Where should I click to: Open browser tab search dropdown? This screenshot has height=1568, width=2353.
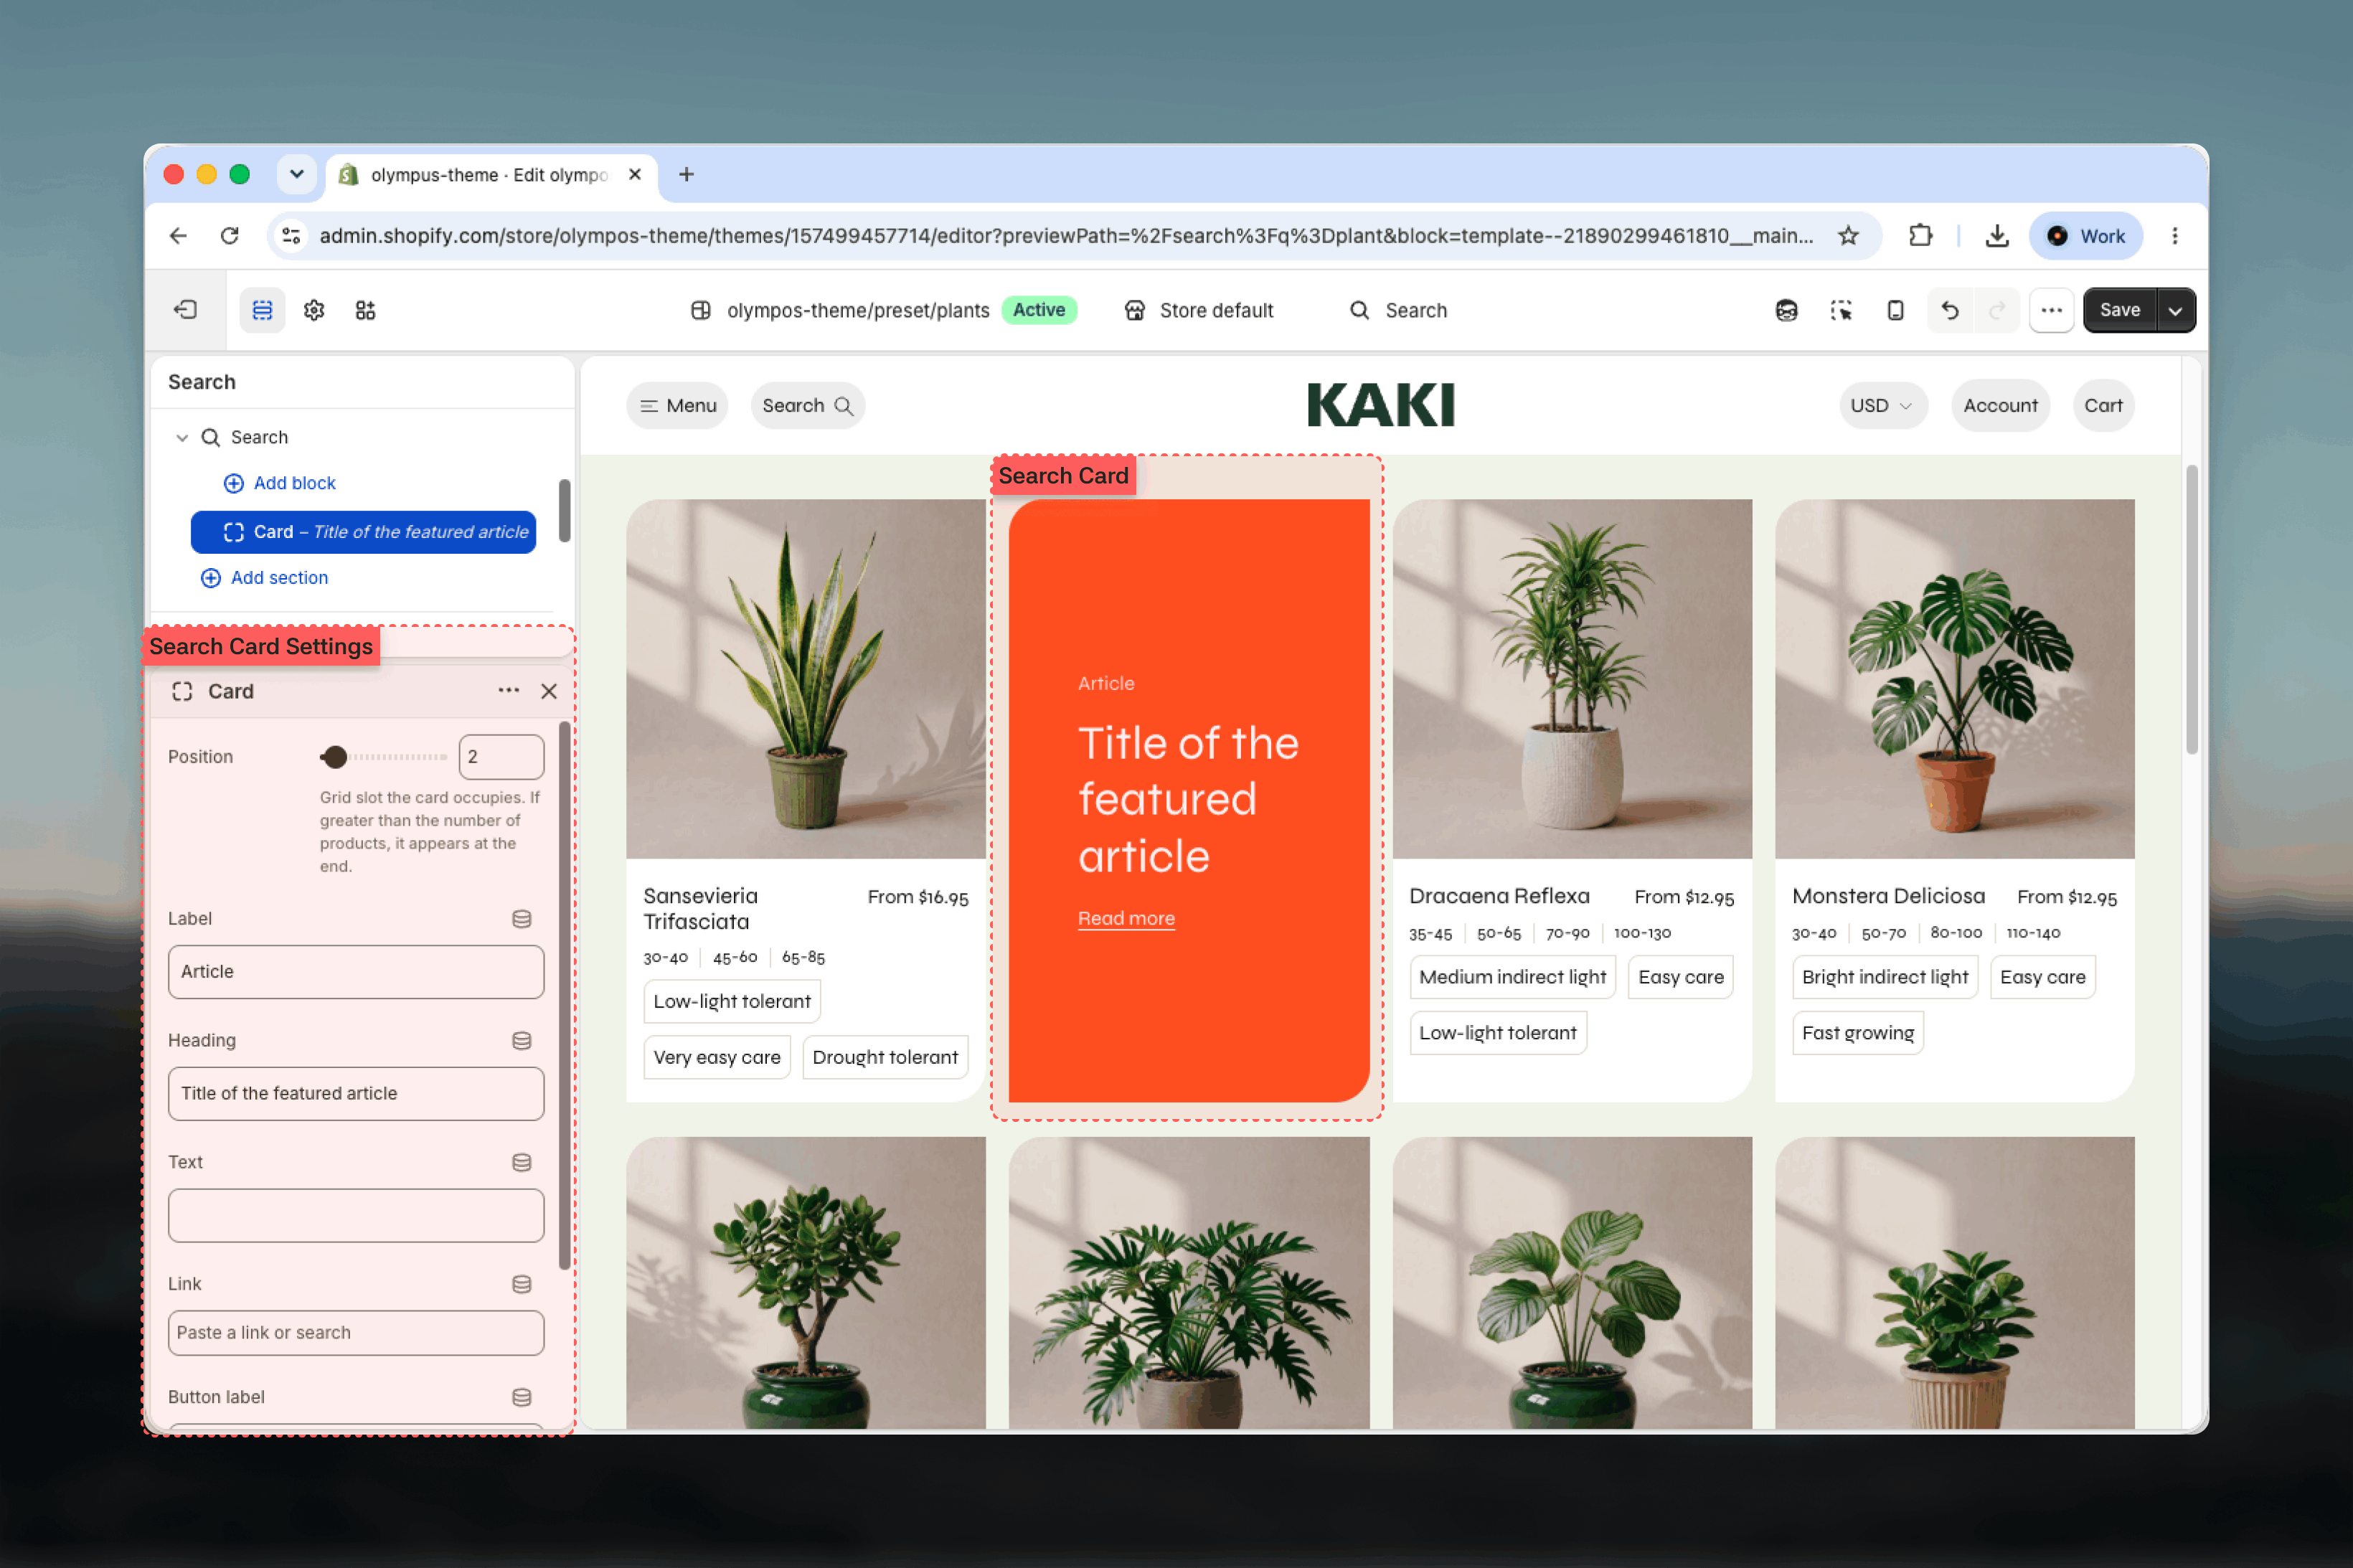pos(297,175)
